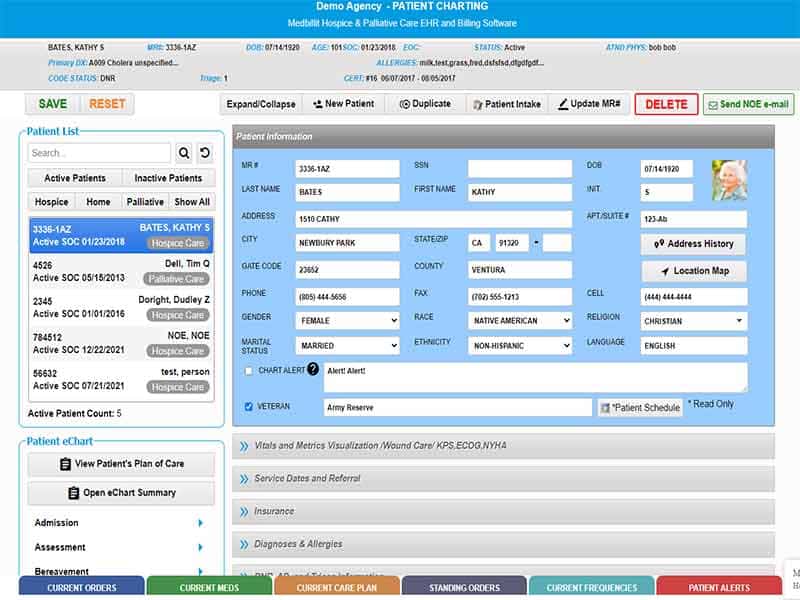Click Open eChart Summary

121,493
